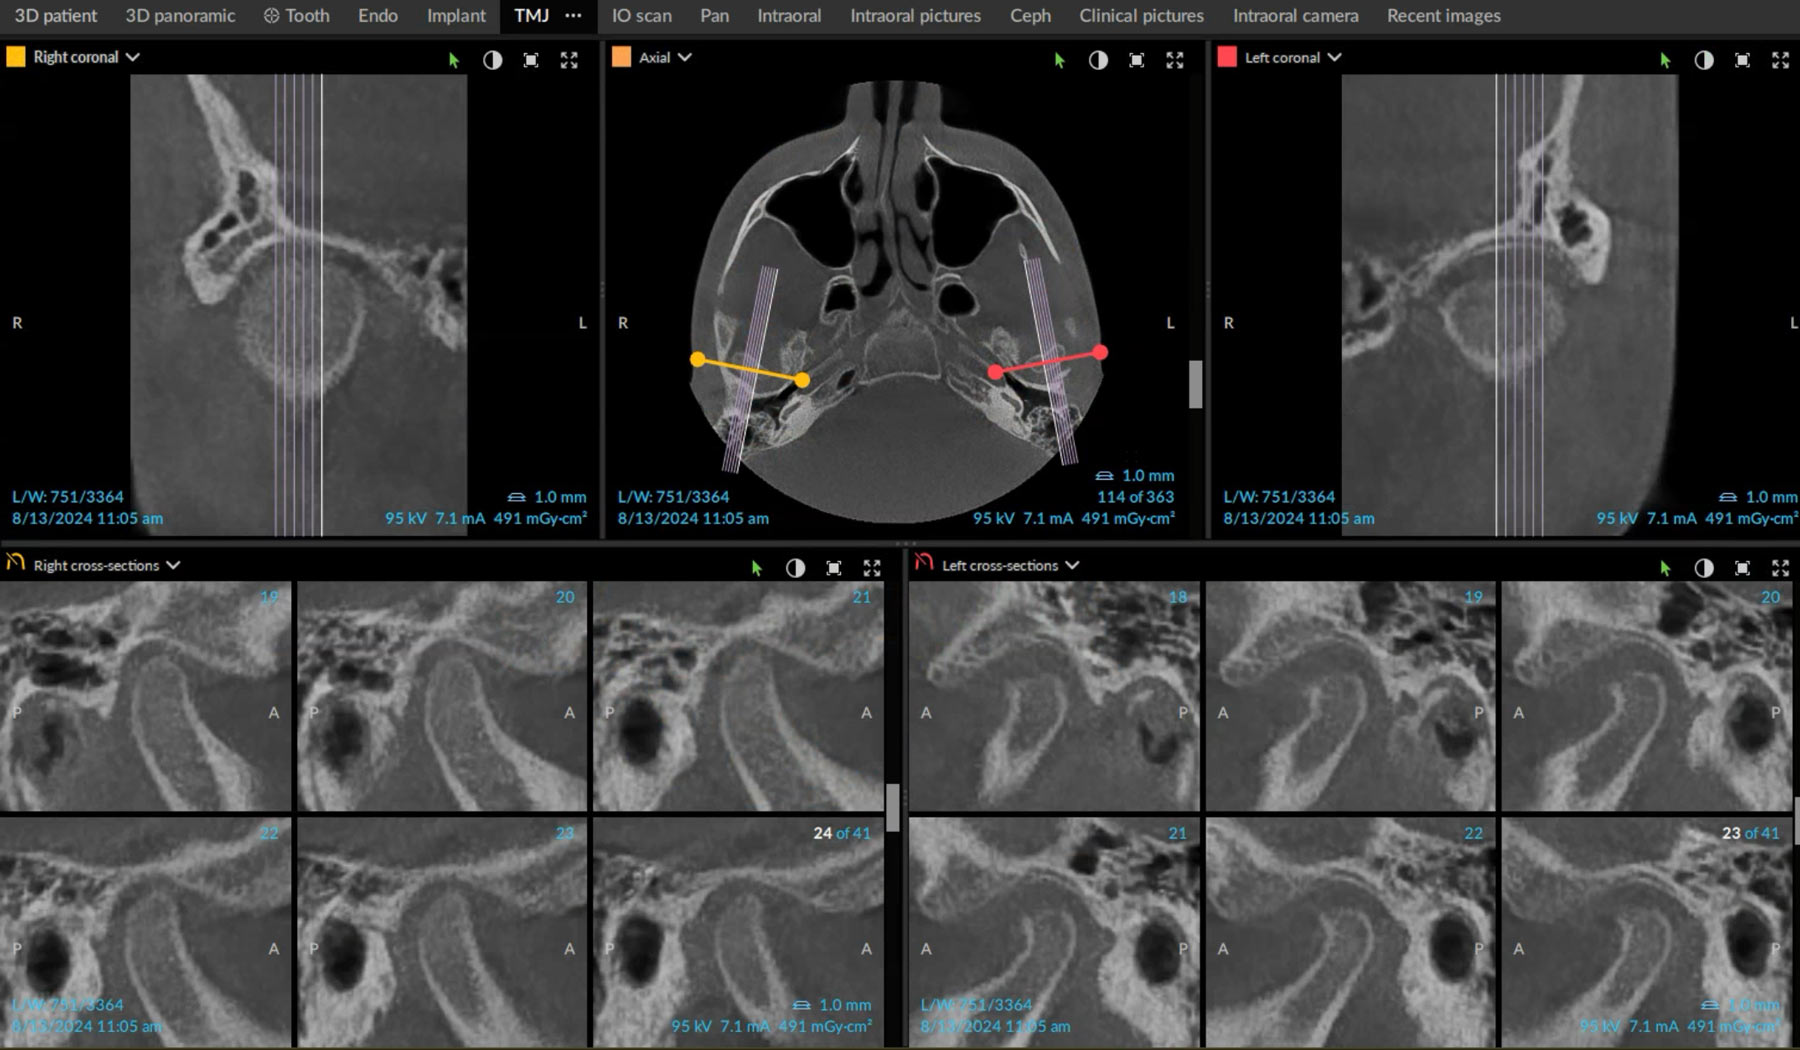Open Recent images
This screenshot has width=1800, height=1050.
pos(1443,15)
